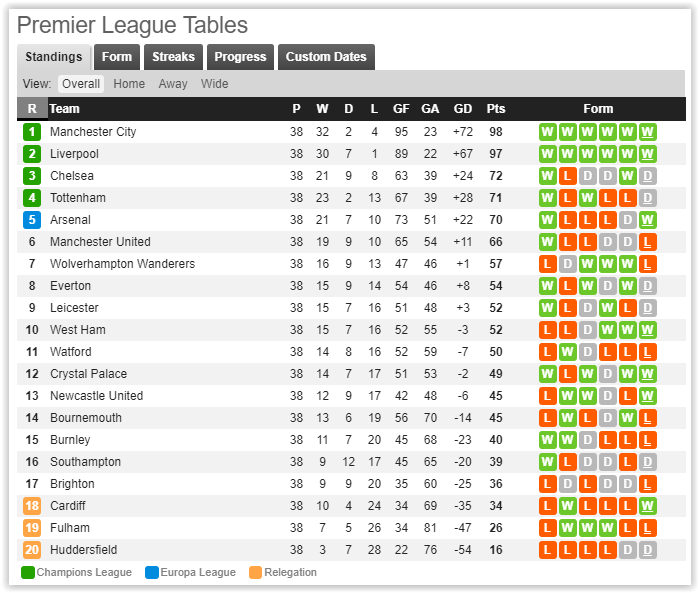Sort table by GD column header
Screen dimensions: 699x593
click(462, 109)
